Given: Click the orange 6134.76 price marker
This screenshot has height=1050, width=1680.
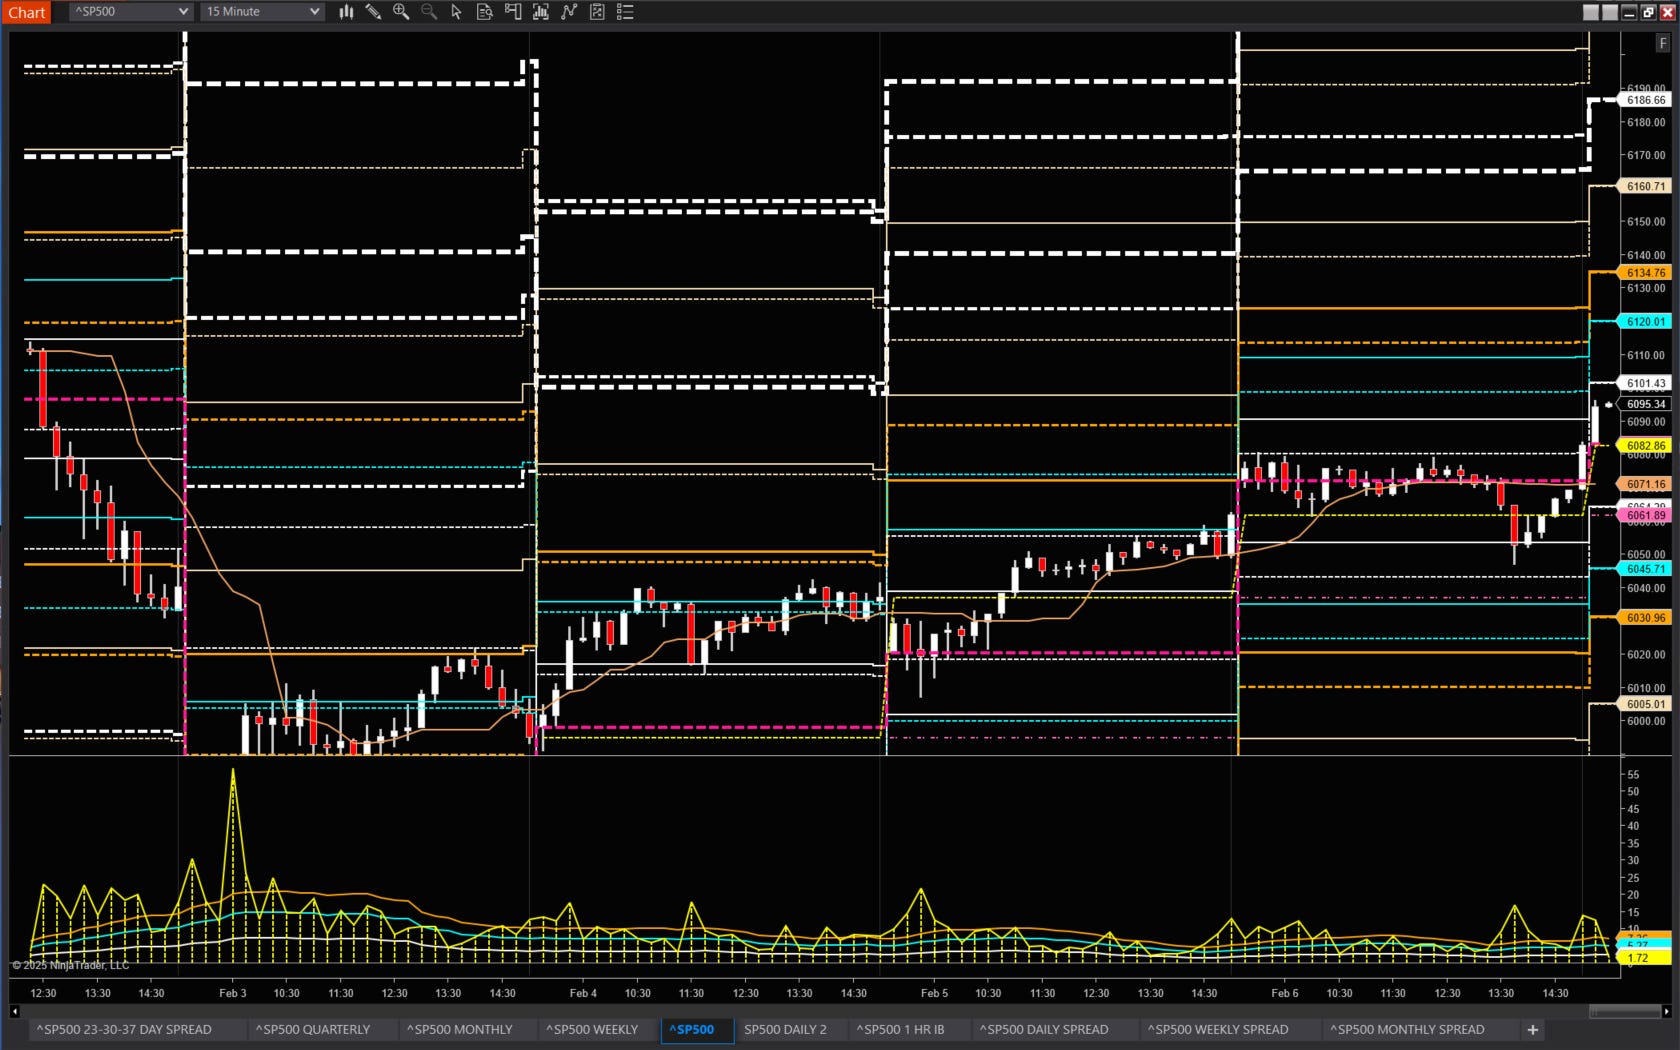Looking at the screenshot, I should coord(1645,272).
